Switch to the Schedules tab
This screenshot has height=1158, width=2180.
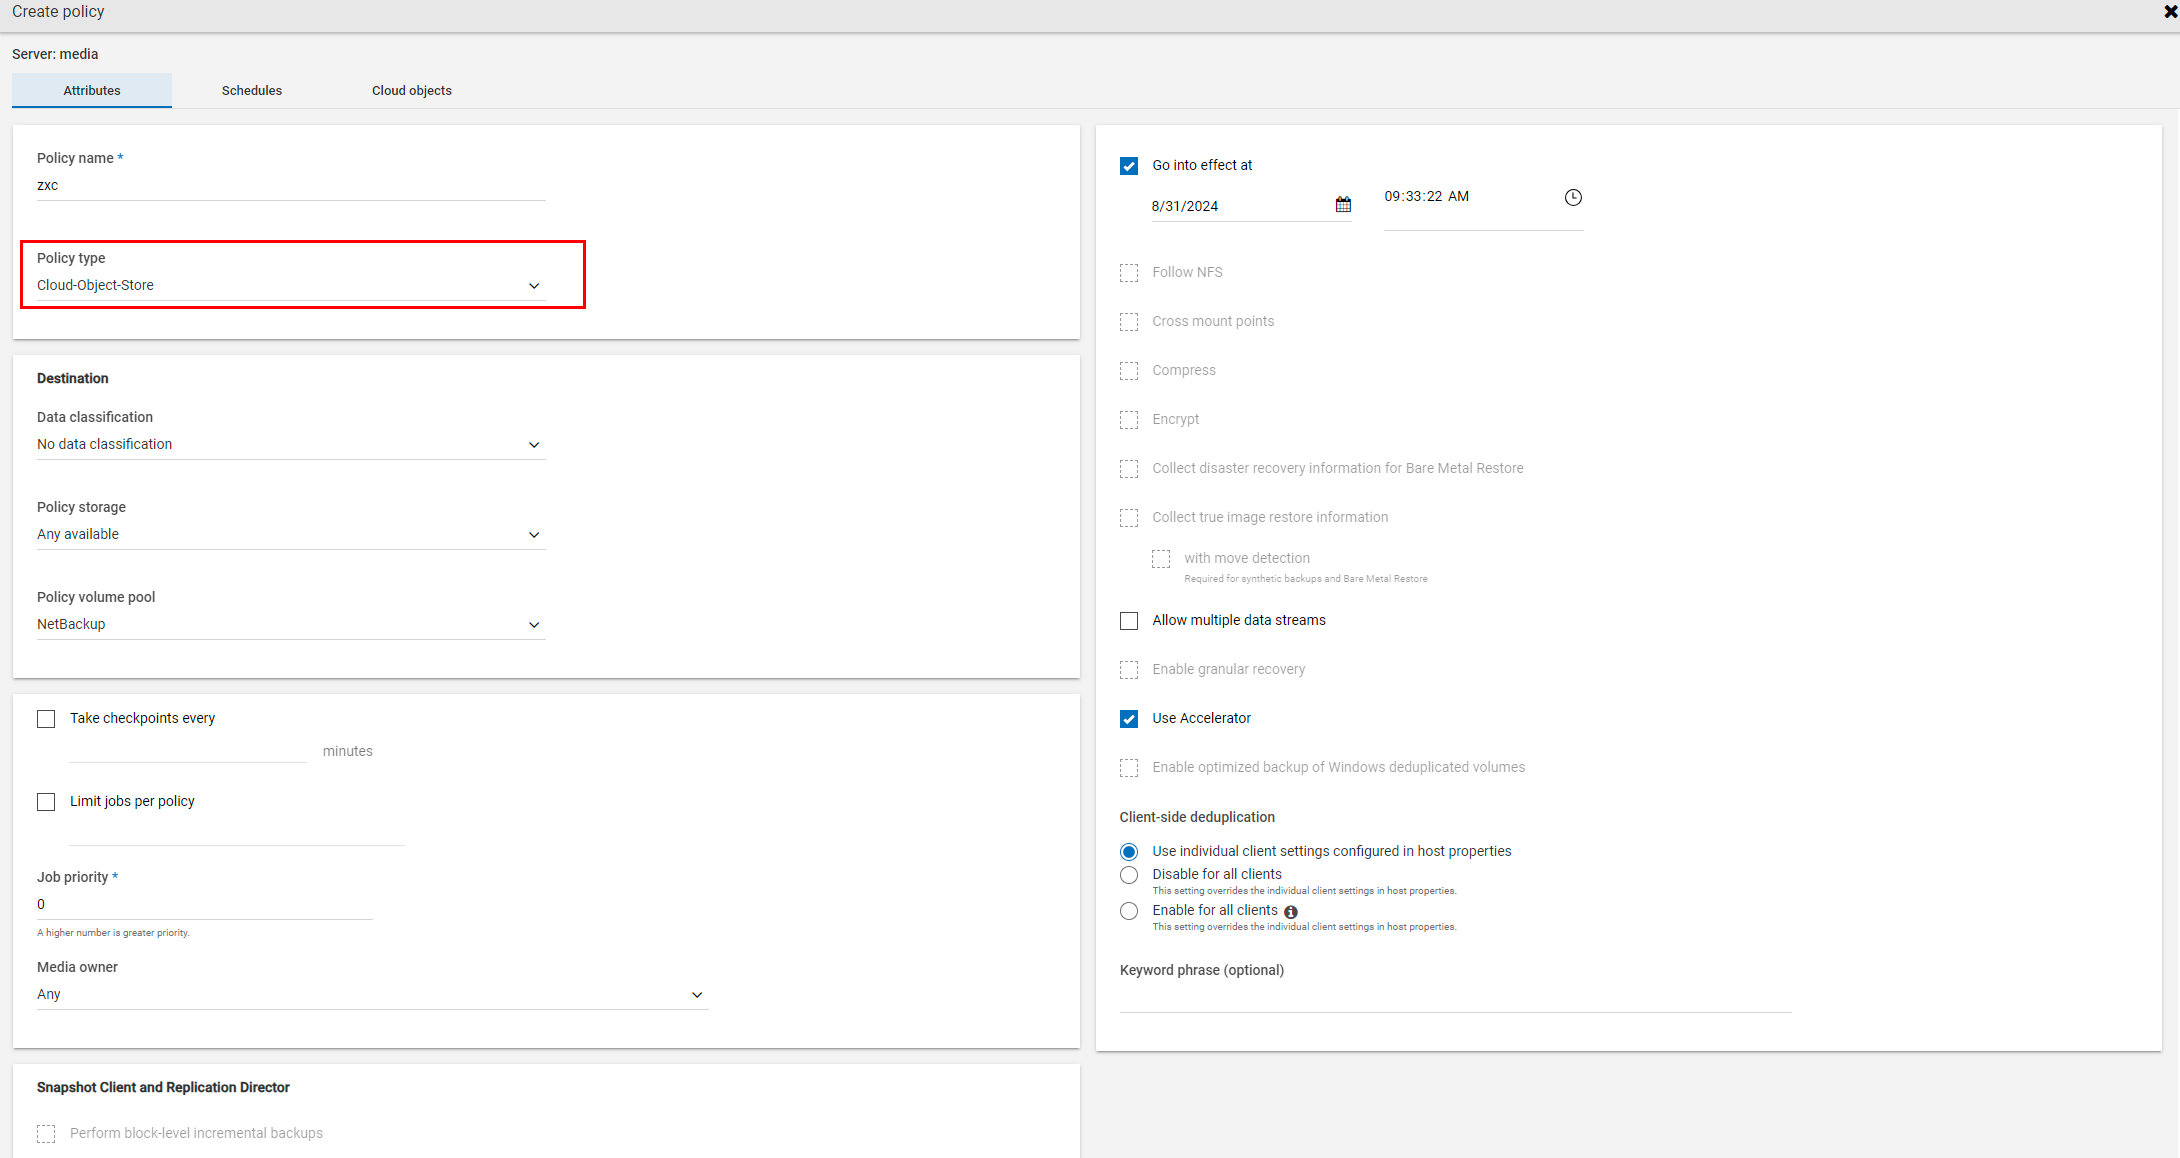click(x=252, y=90)
